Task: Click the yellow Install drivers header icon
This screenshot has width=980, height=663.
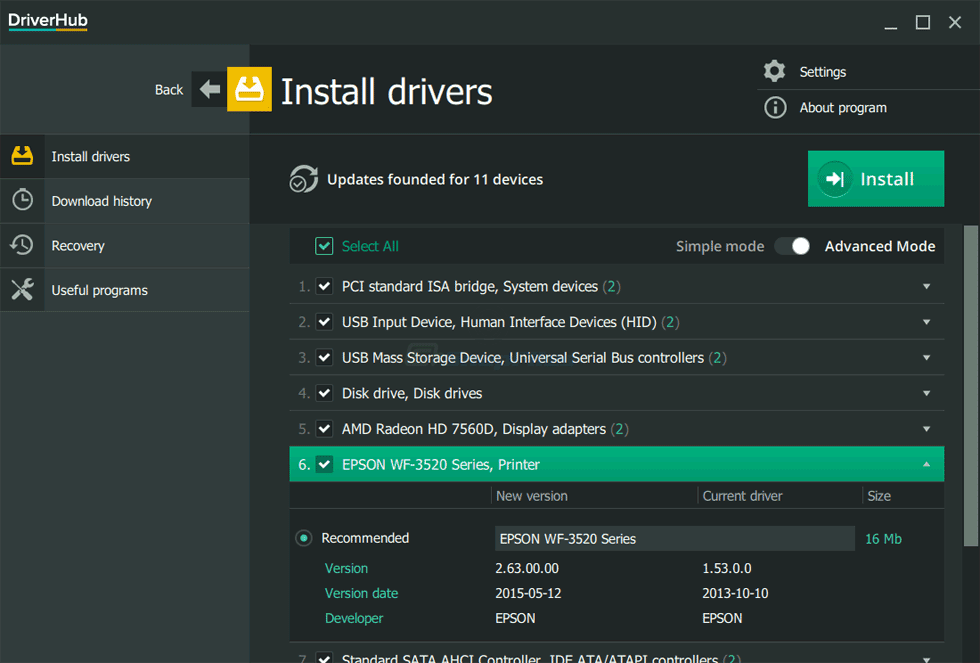Action: point(249,90)
